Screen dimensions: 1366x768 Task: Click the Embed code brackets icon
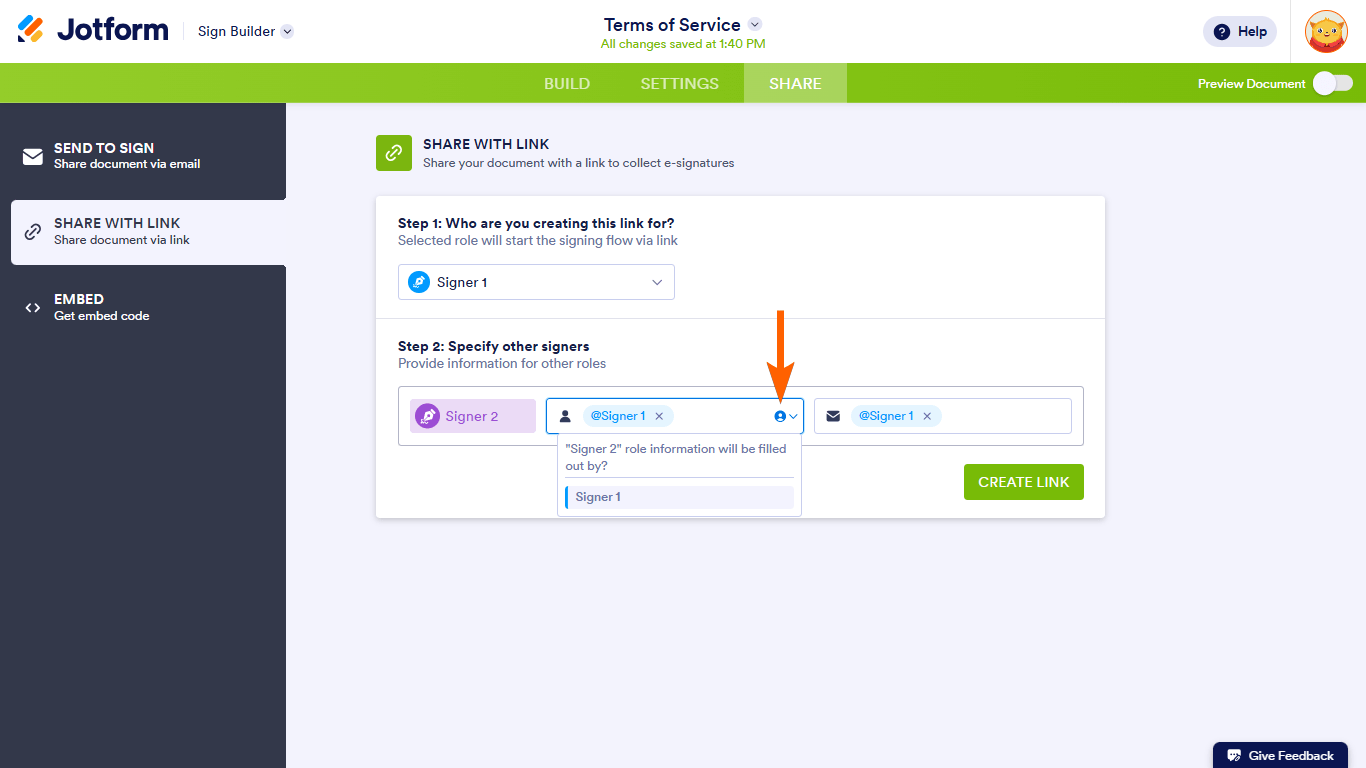point(33,308)
